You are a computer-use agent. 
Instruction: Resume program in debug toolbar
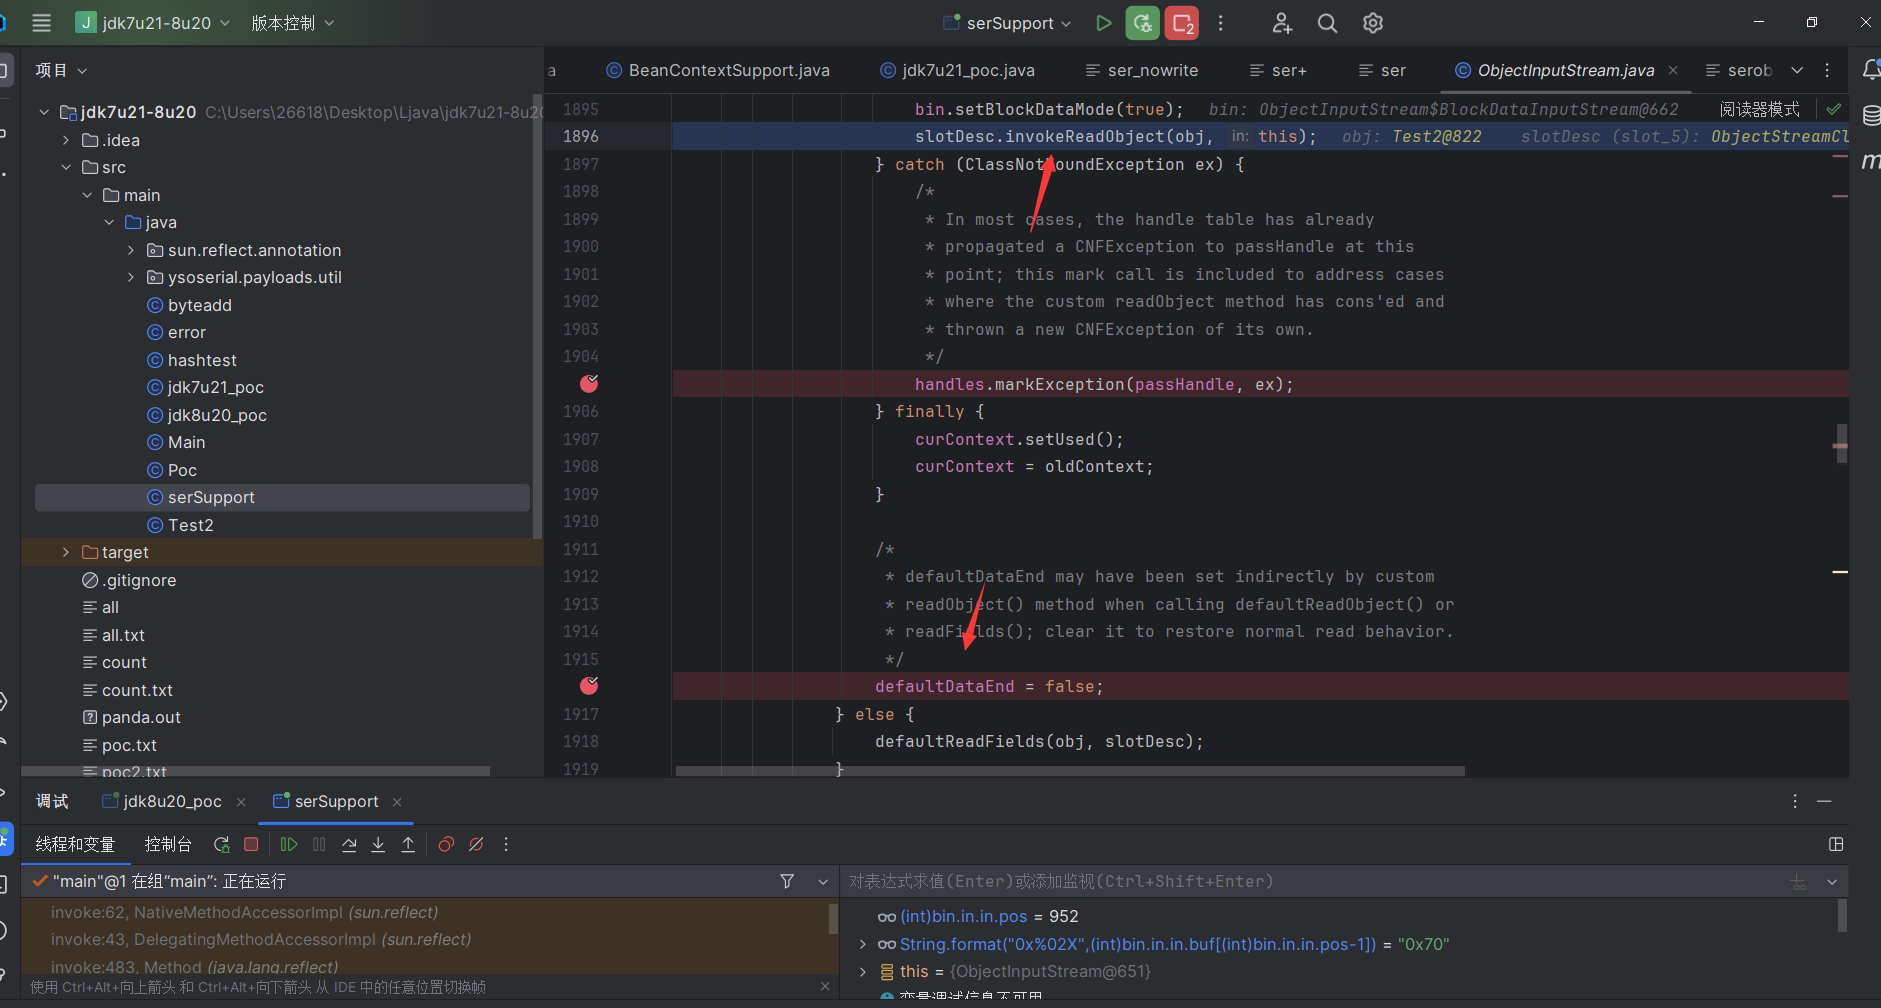click(289, 844)
